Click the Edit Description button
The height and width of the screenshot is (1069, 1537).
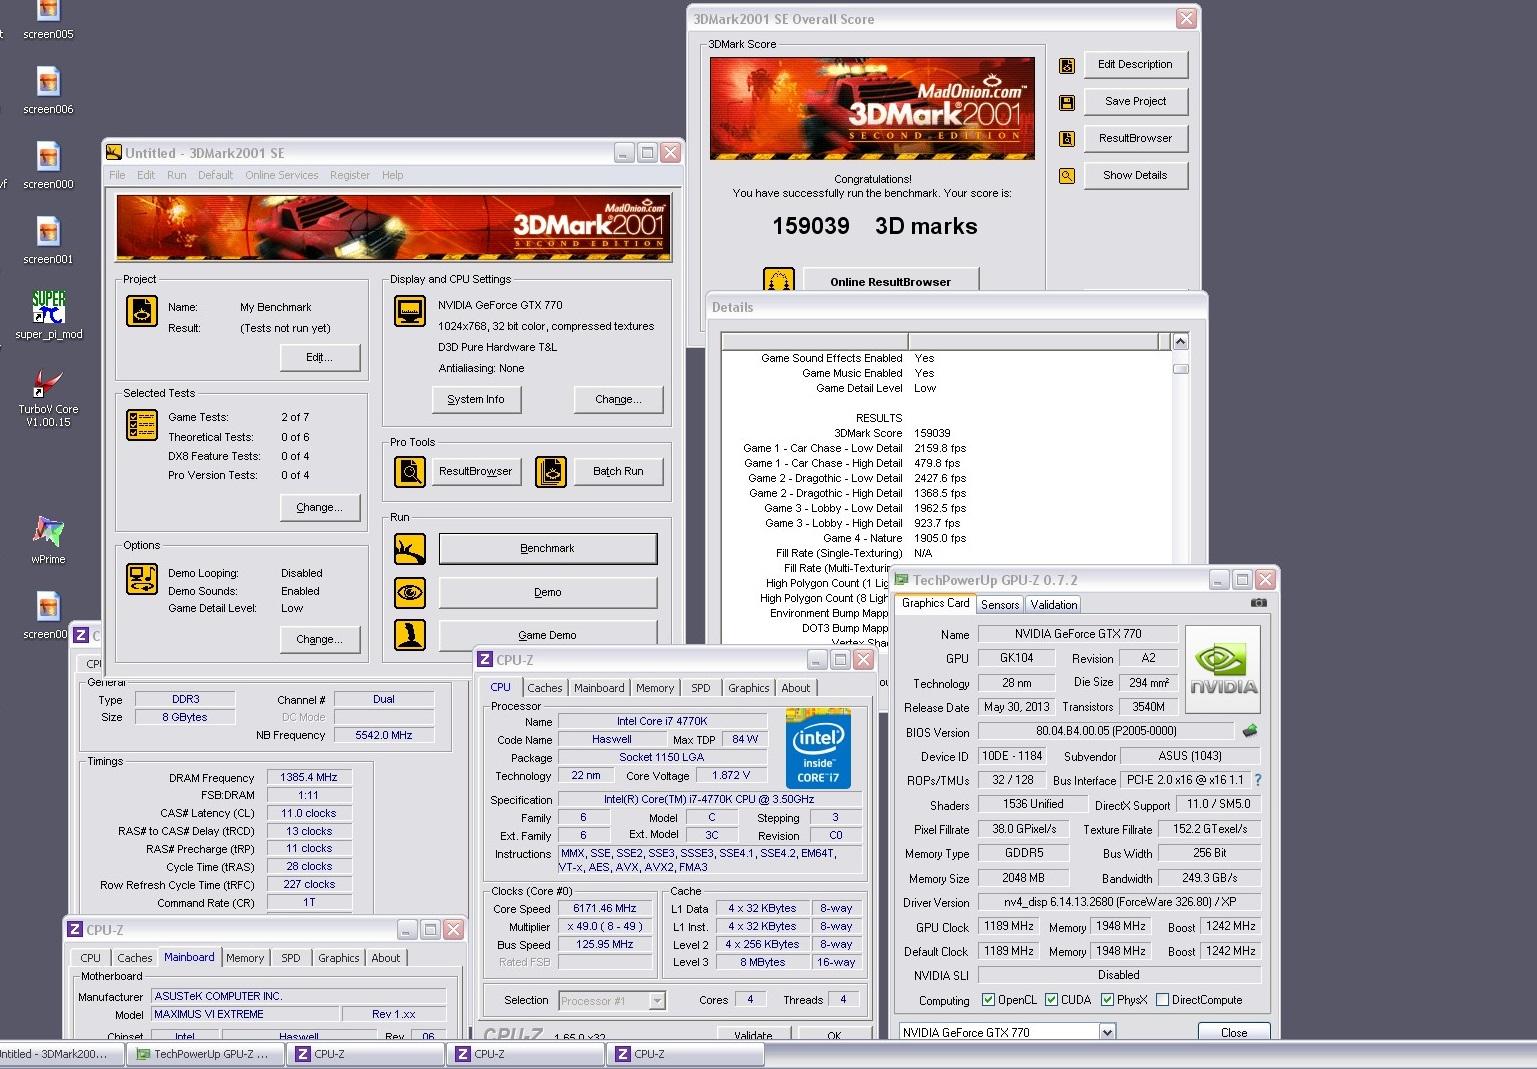pyautogui.click(x=1135, y=64)
